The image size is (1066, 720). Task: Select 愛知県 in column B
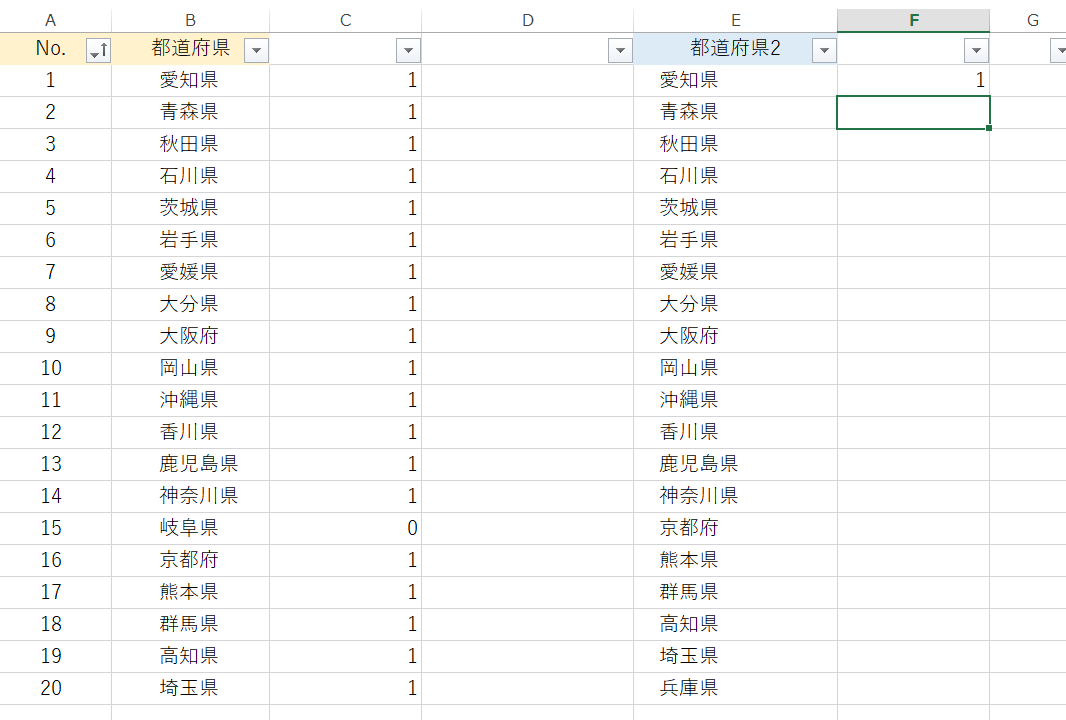pos(190,80)
